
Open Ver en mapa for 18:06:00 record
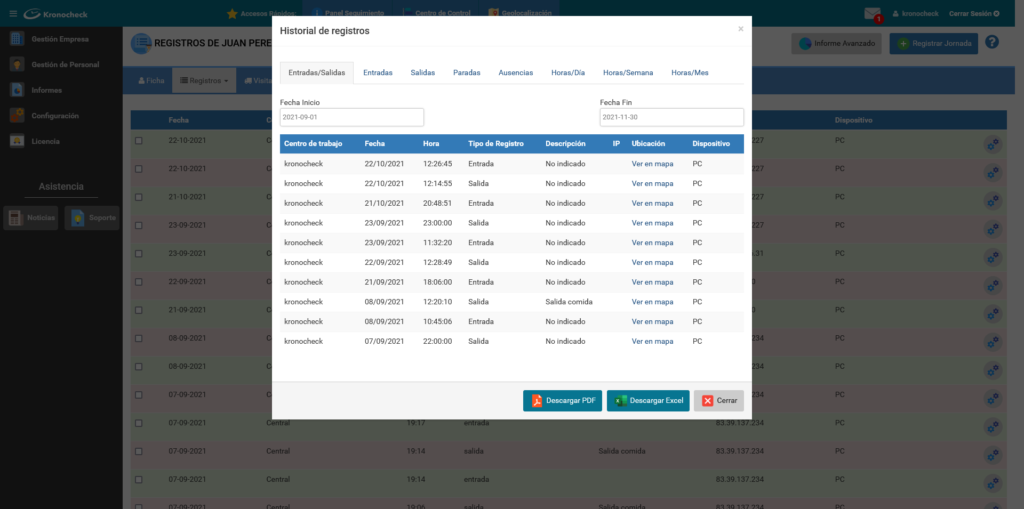coord(652,282)
